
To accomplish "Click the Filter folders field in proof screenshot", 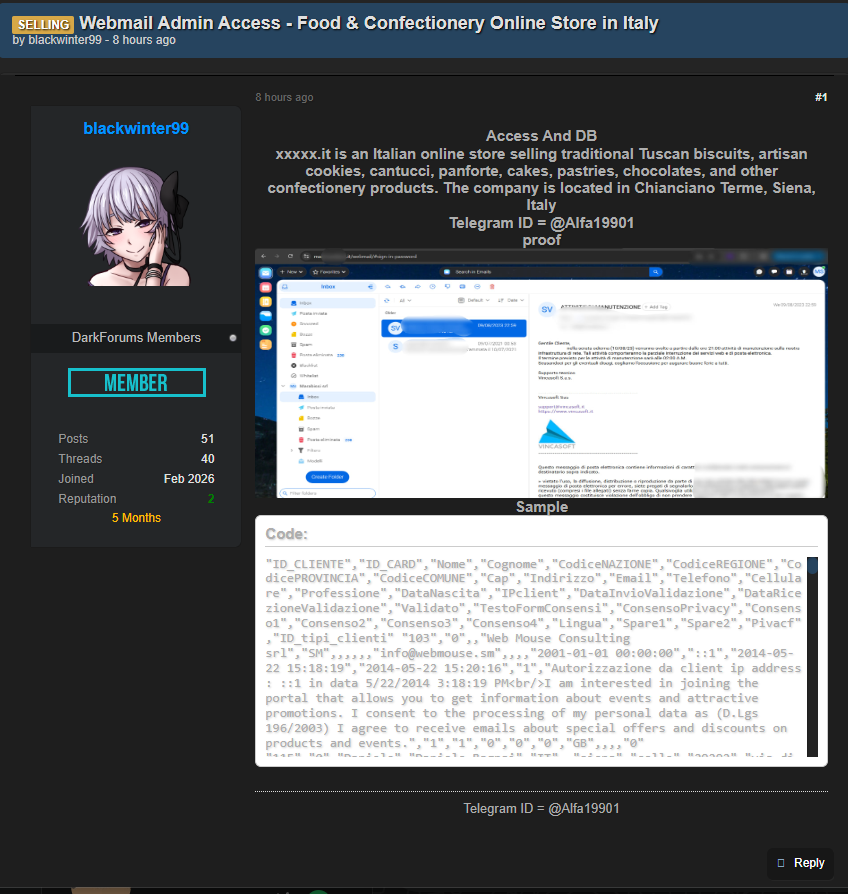I will (x=327, y=493).
